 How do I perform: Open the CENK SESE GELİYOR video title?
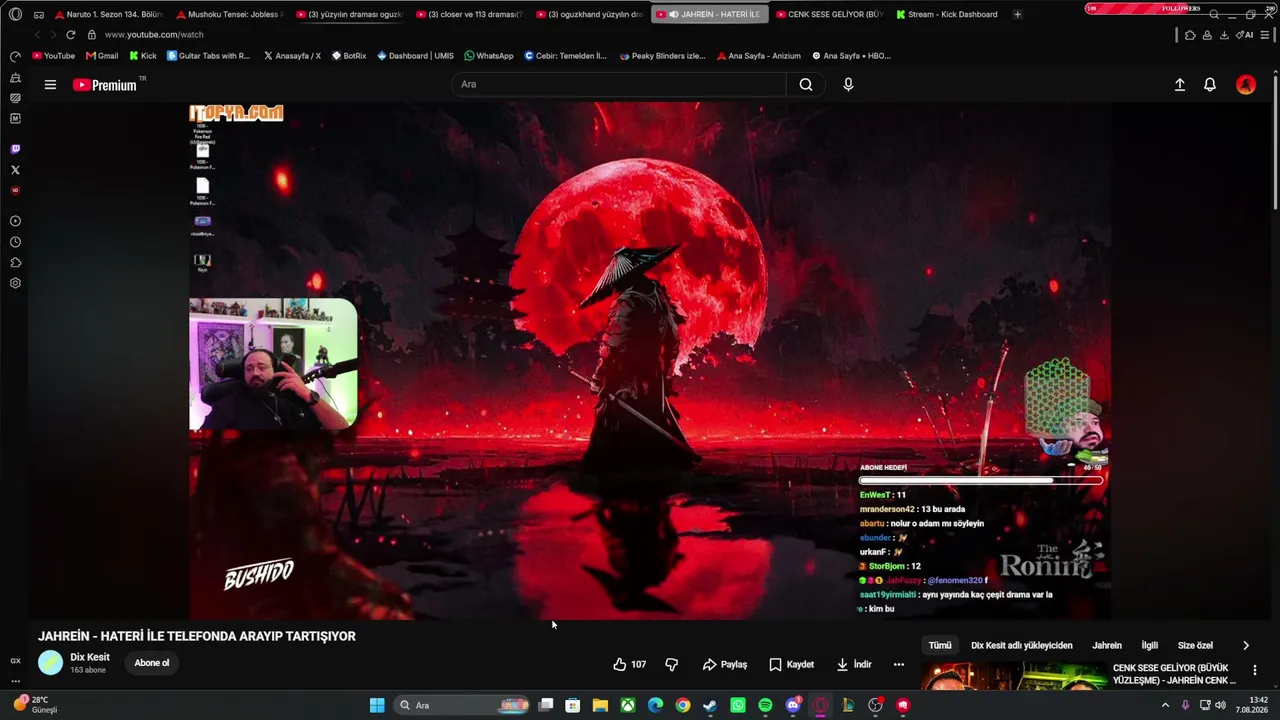click(x=1175, y=674)
